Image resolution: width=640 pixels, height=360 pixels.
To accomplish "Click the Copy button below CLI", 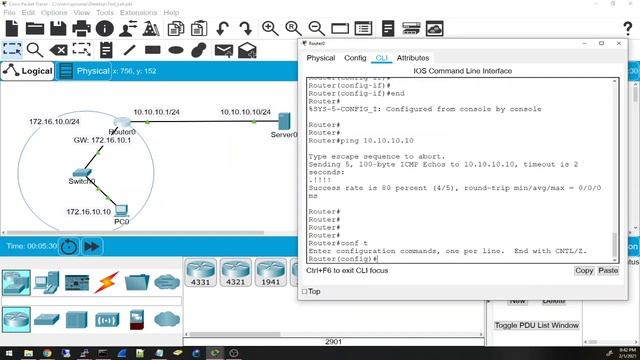I will pos(584,271).
